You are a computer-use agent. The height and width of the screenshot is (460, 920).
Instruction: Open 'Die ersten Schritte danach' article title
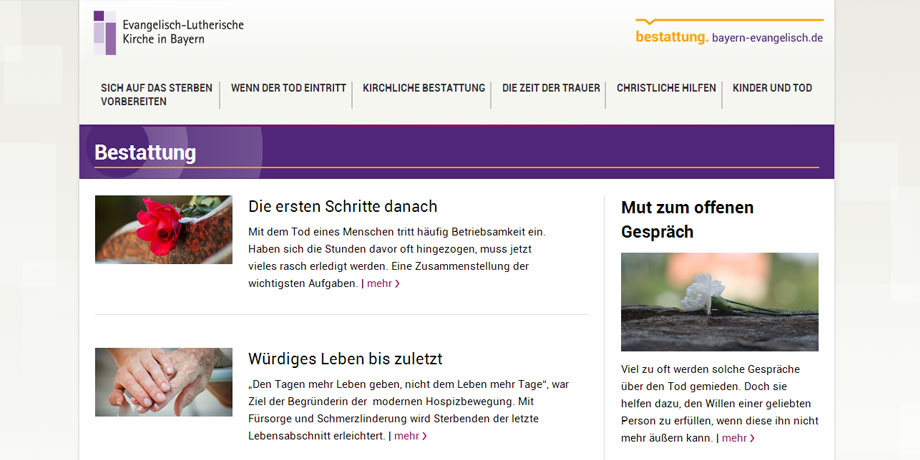click(343, 207)
